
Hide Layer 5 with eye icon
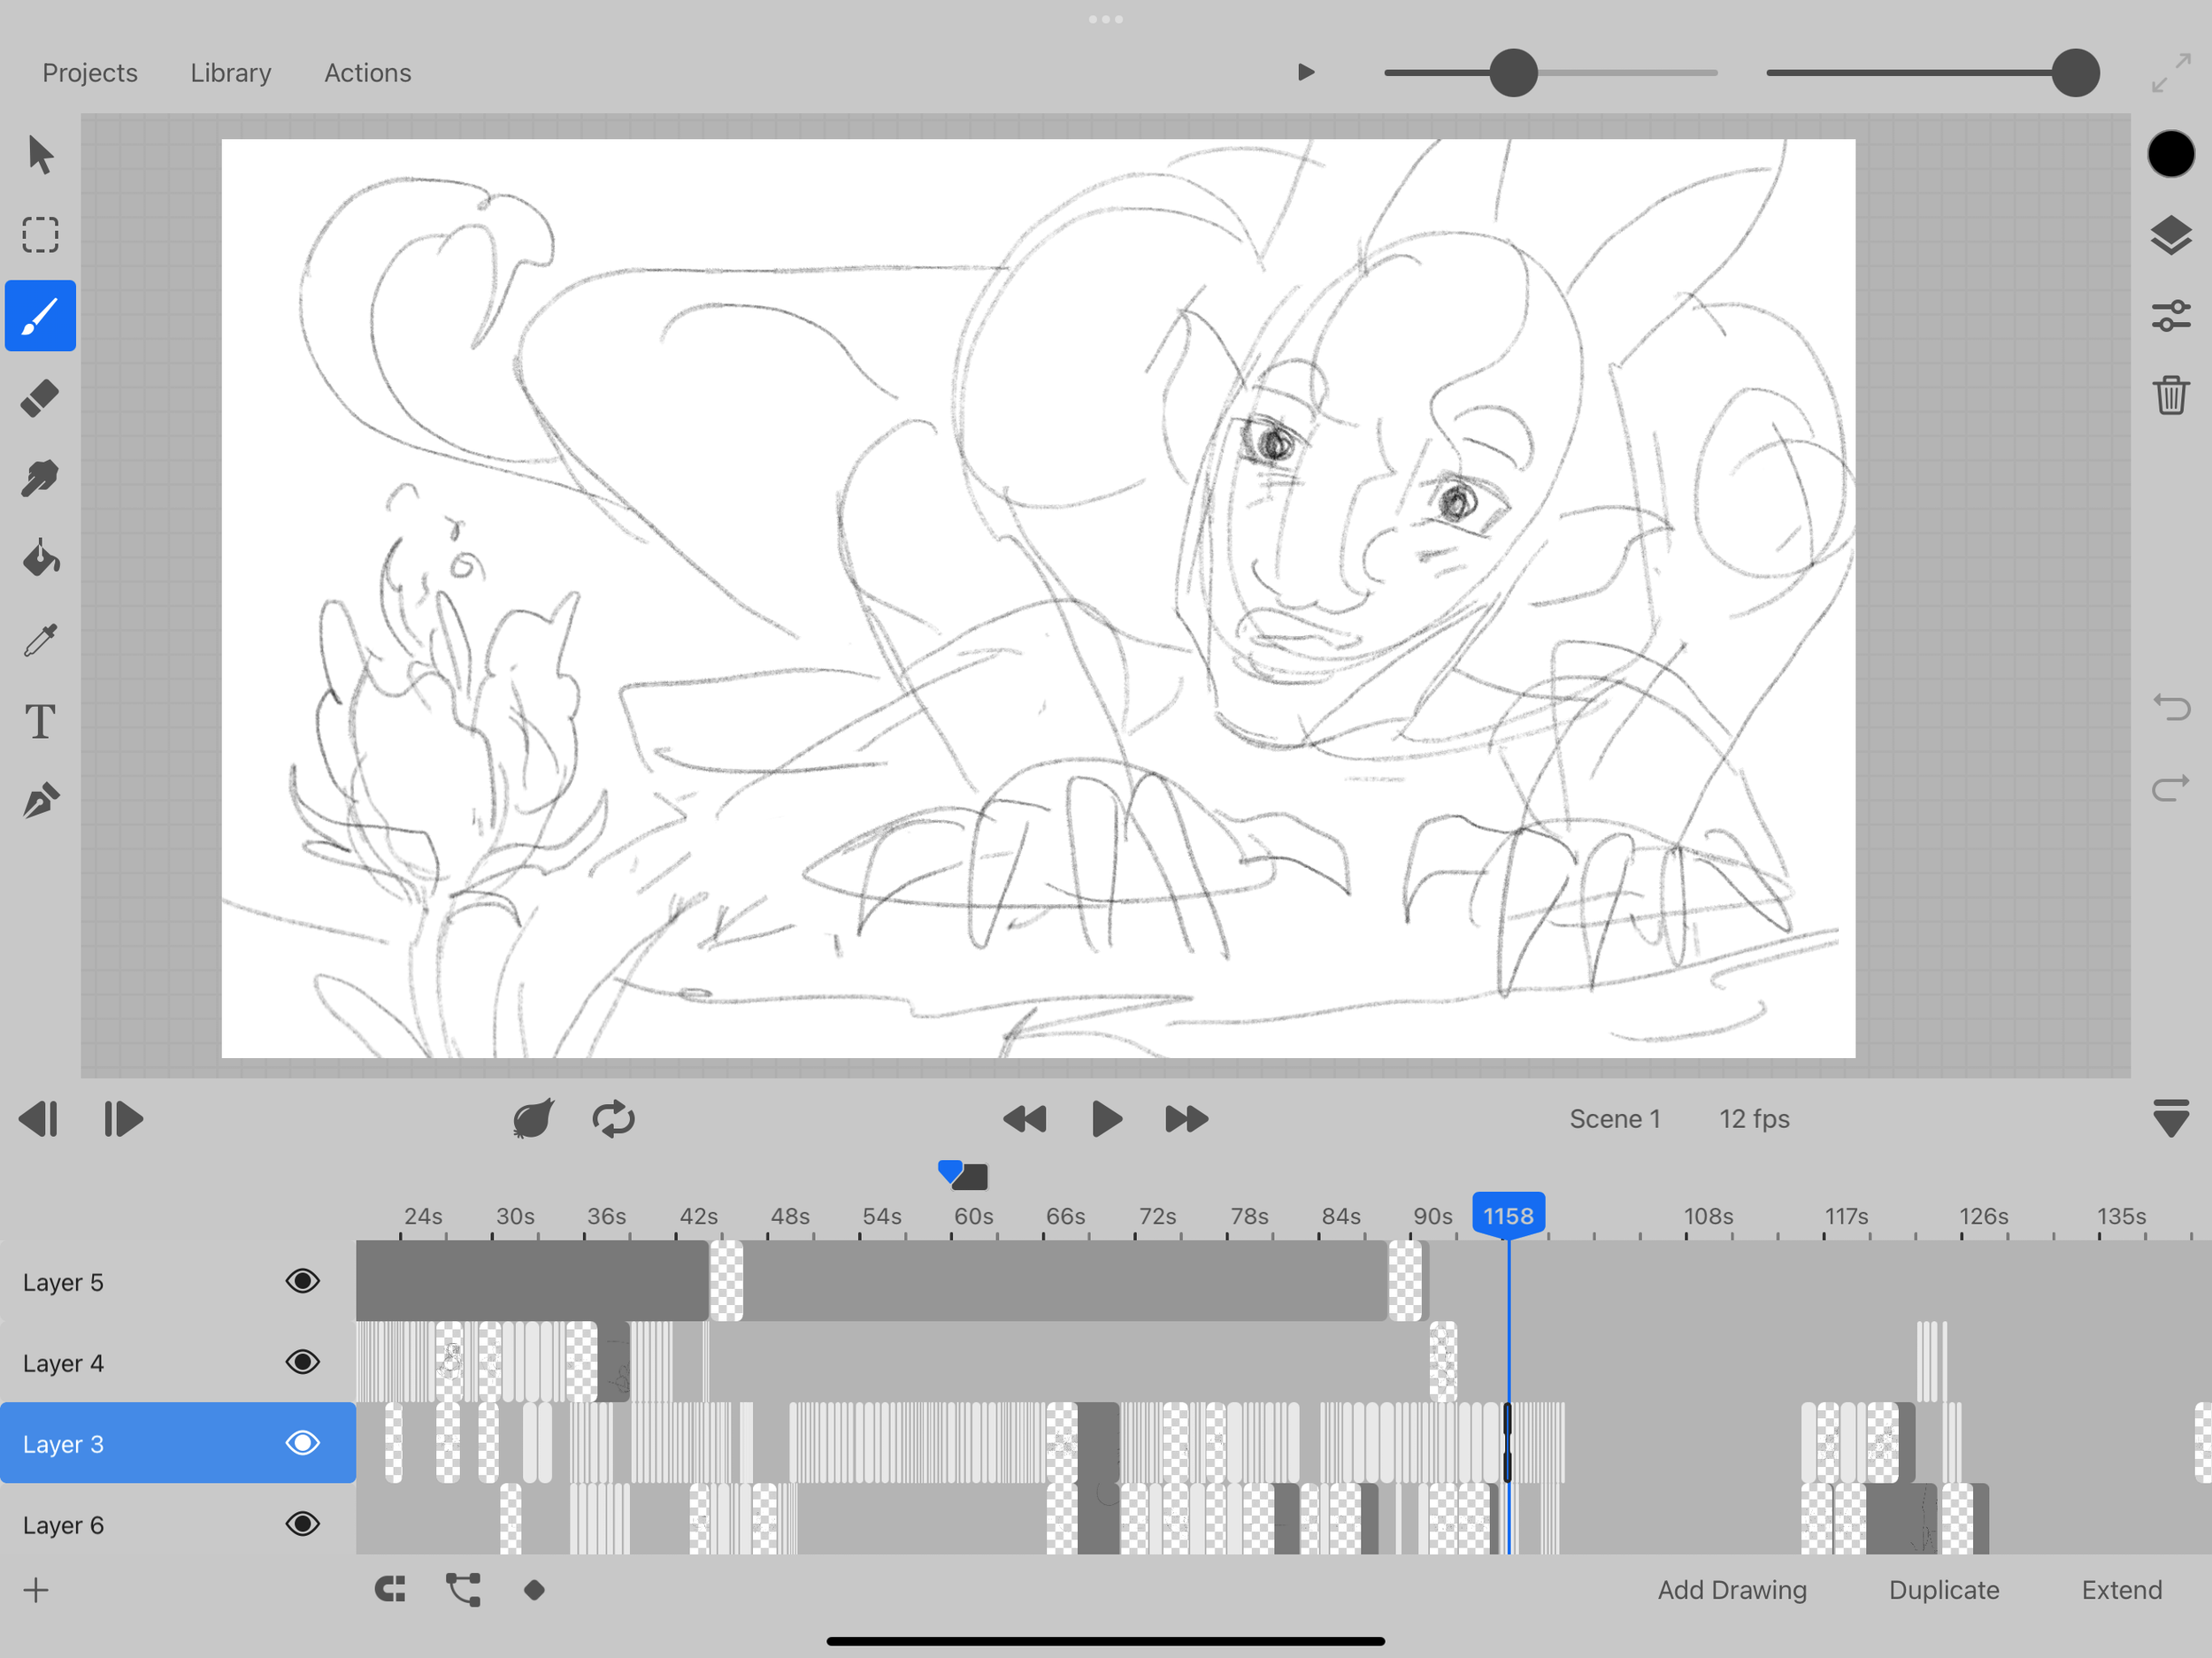302,1281
